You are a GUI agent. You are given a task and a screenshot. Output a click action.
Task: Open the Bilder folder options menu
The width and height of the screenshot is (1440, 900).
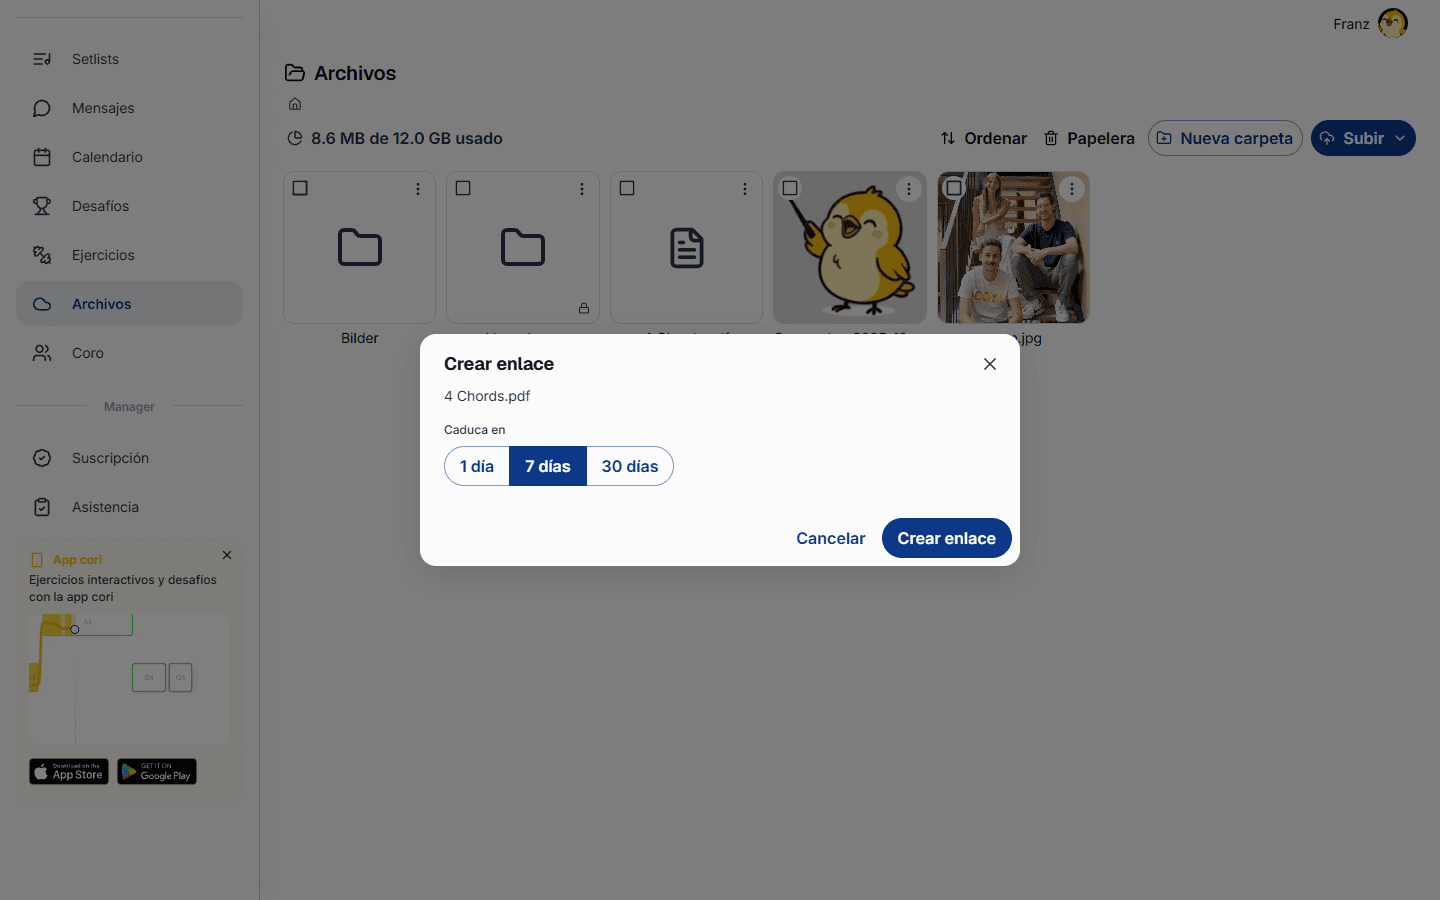coord(418,189)
